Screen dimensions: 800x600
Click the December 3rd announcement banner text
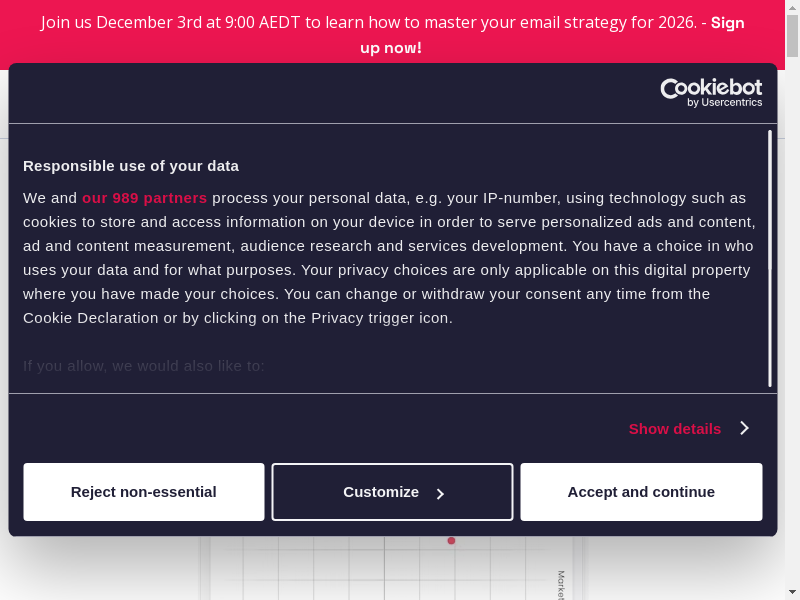(x=368, y=22)
